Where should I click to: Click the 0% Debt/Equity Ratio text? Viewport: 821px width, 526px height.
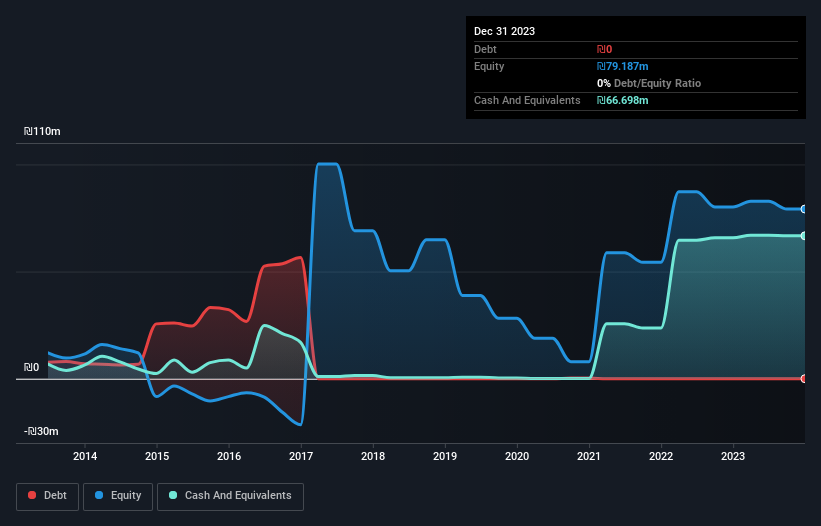[649, 83]
